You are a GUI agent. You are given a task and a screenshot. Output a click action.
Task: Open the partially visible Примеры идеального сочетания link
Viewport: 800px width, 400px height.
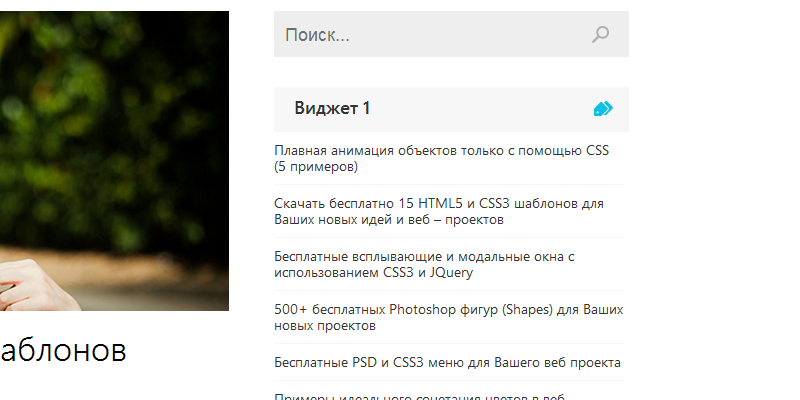point(419,397)
